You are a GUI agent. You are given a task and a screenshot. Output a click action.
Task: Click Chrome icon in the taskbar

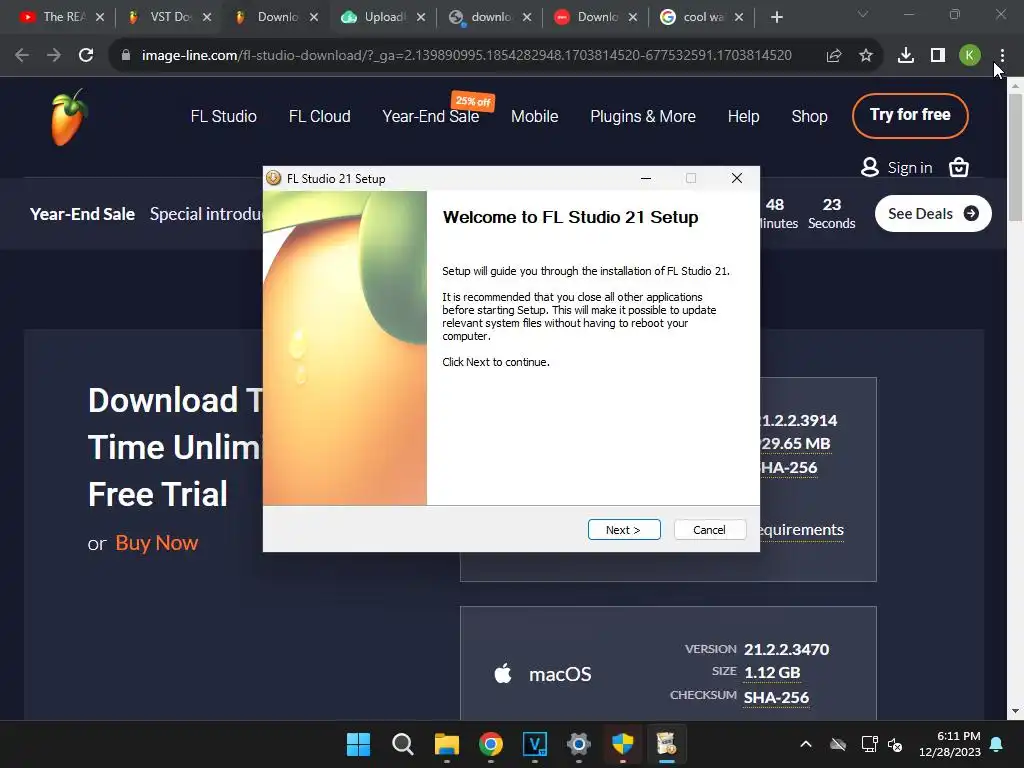[490, 744]
